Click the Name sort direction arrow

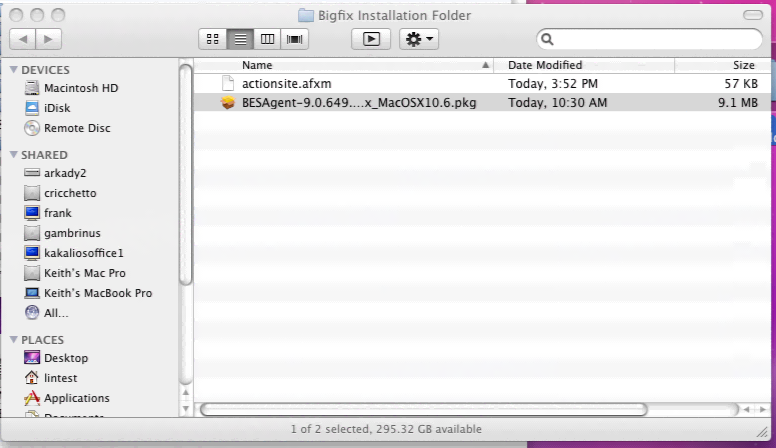pos(485,65)
